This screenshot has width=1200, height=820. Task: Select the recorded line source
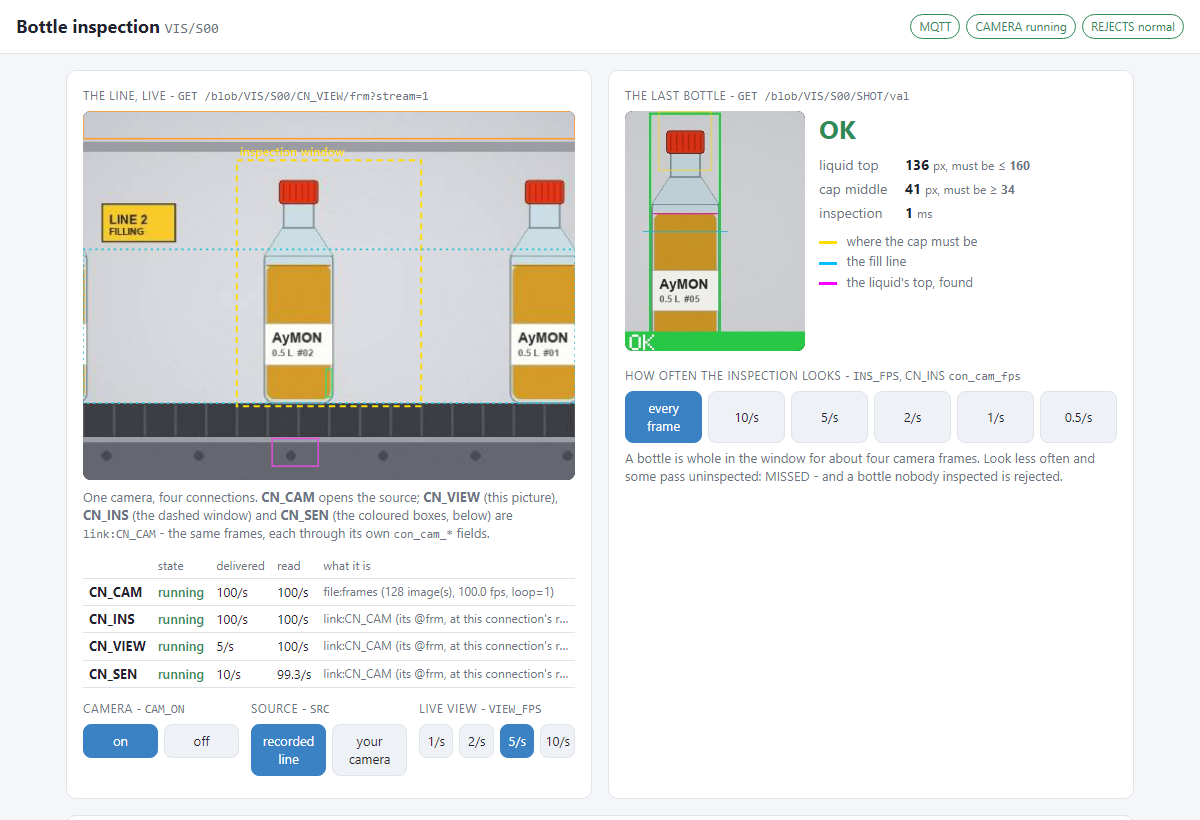click(x=288, y=750)
